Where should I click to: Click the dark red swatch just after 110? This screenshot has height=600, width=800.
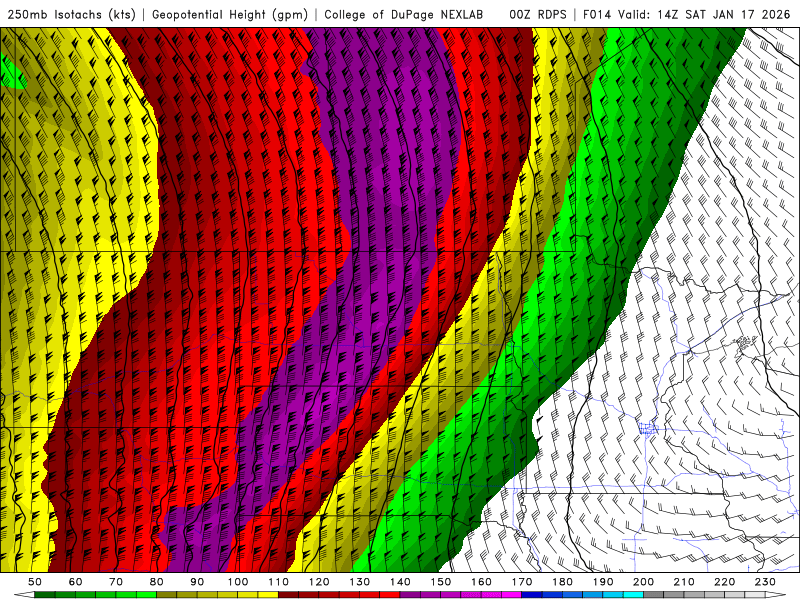tap(289, 595)
